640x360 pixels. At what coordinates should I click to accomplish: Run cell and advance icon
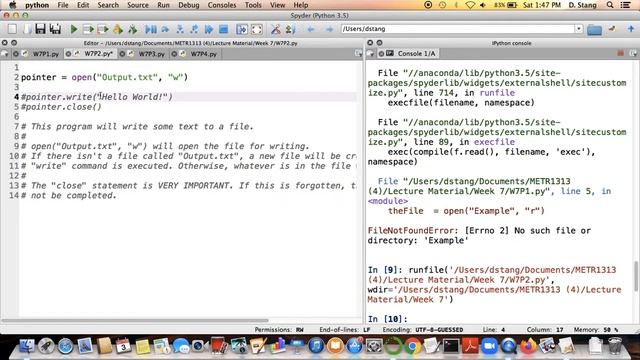[x=103, y=29]
